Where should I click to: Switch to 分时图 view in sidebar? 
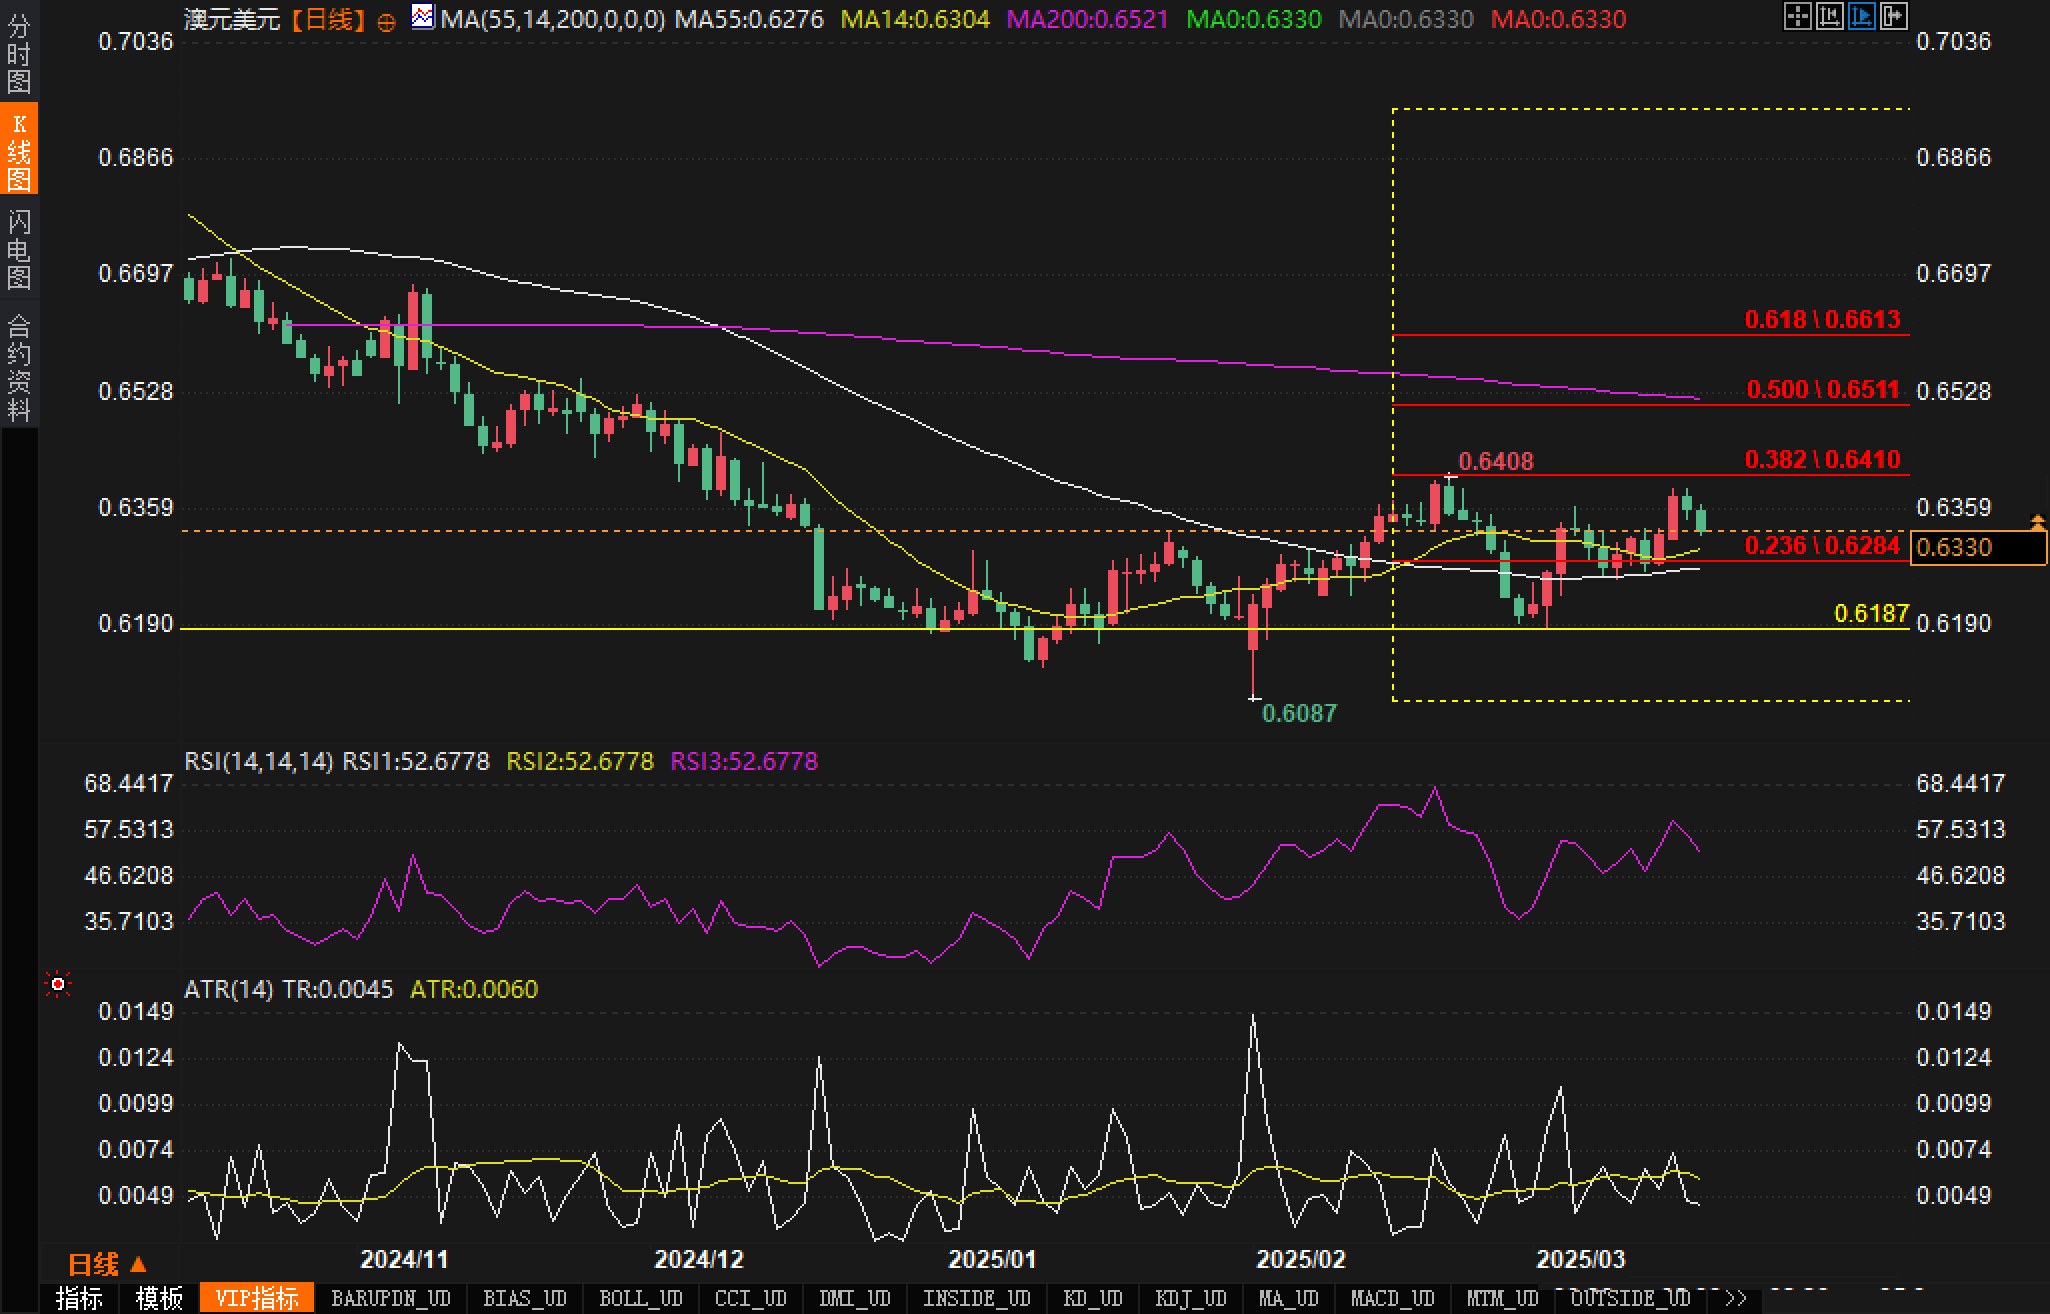tap(19, 54)
